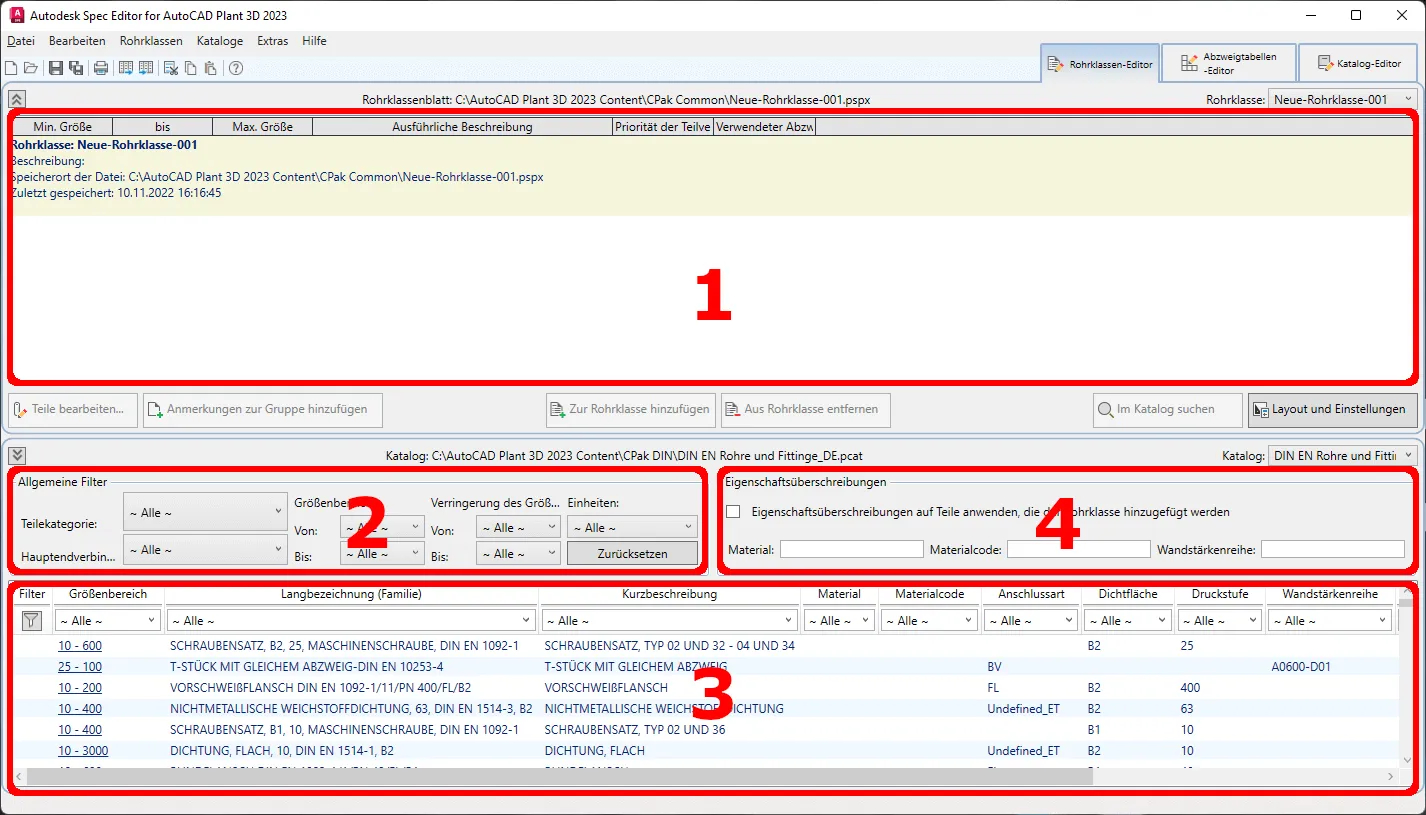This screenshot has height=815, width=1426.
Task: Click the horizontal scrollbar in catalog list
Action: (x=560, y=776)
